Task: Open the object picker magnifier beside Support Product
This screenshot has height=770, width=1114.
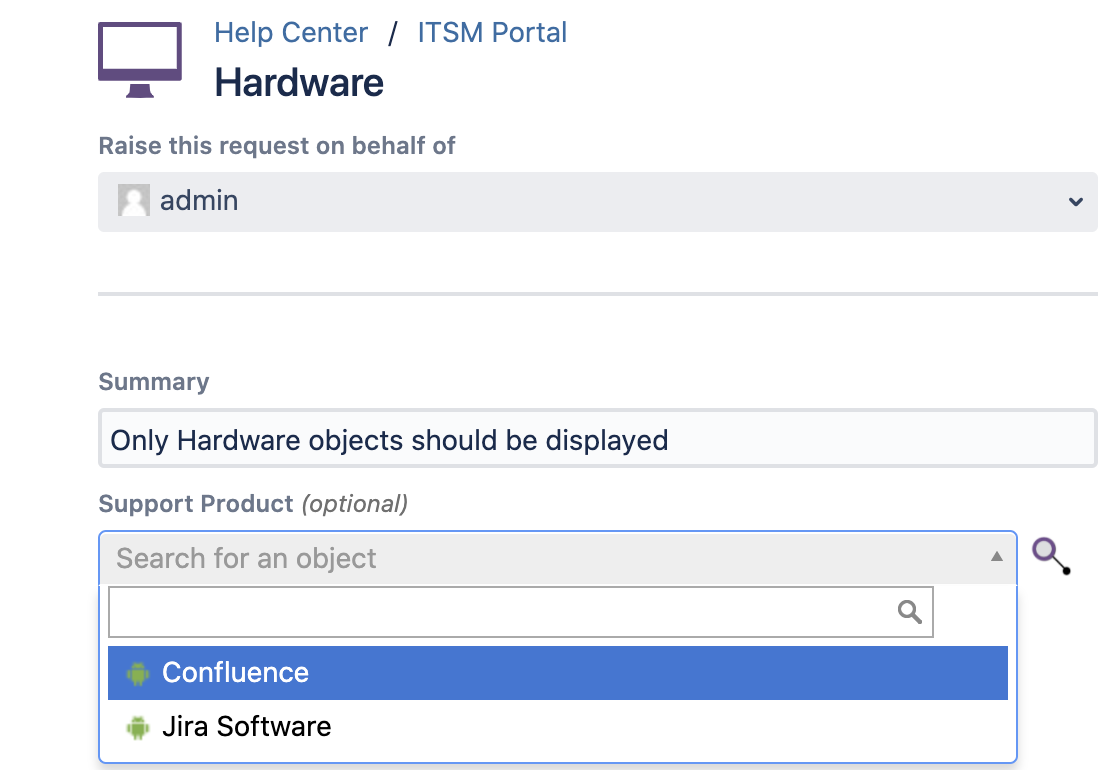Action: click(1051, 555)
